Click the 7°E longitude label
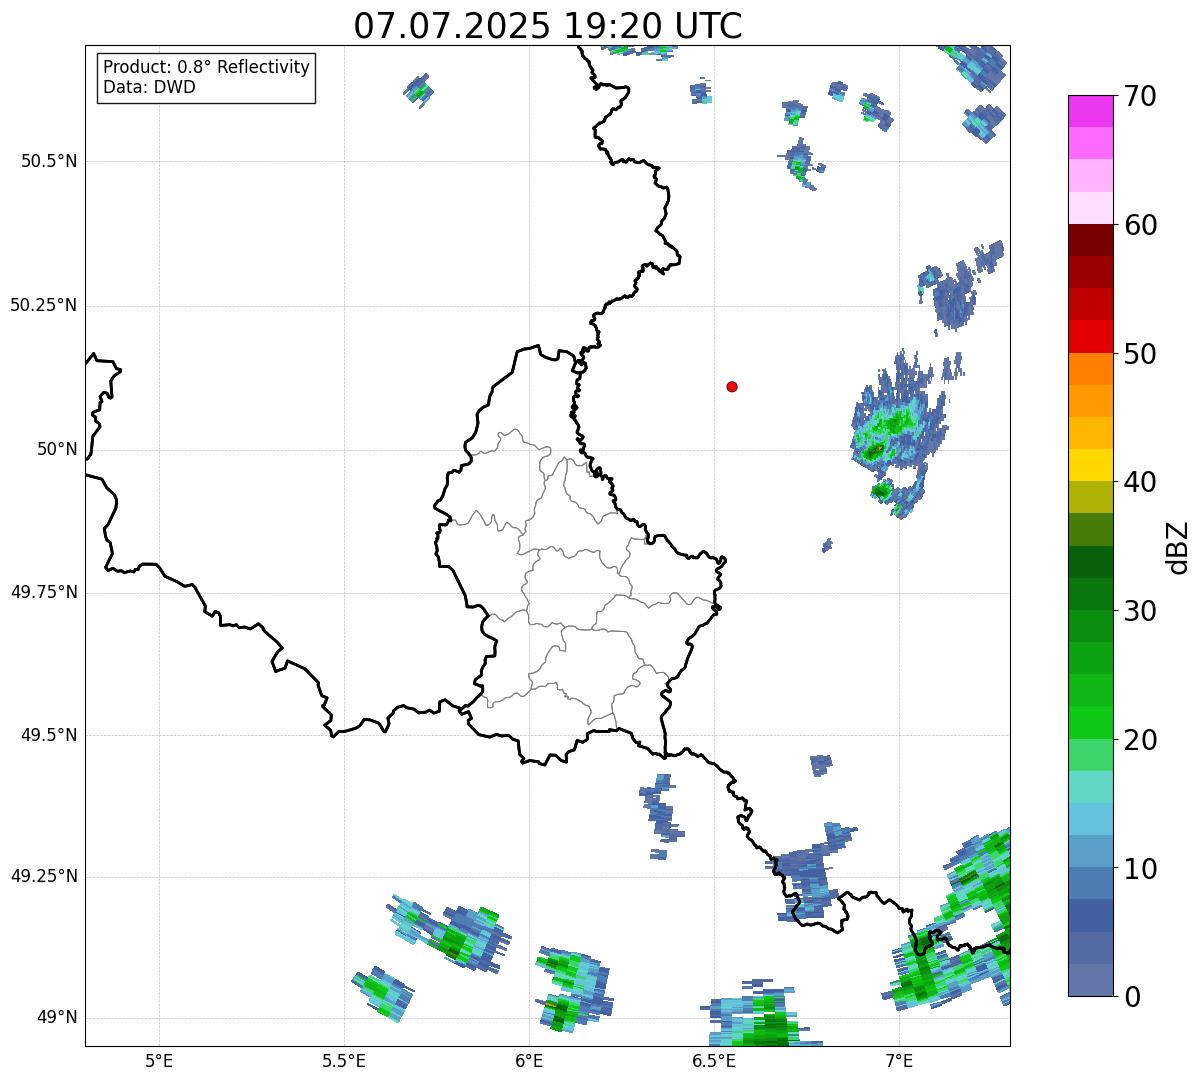The height and width of the screenshot is (1081, 1202). point(899,1060)
